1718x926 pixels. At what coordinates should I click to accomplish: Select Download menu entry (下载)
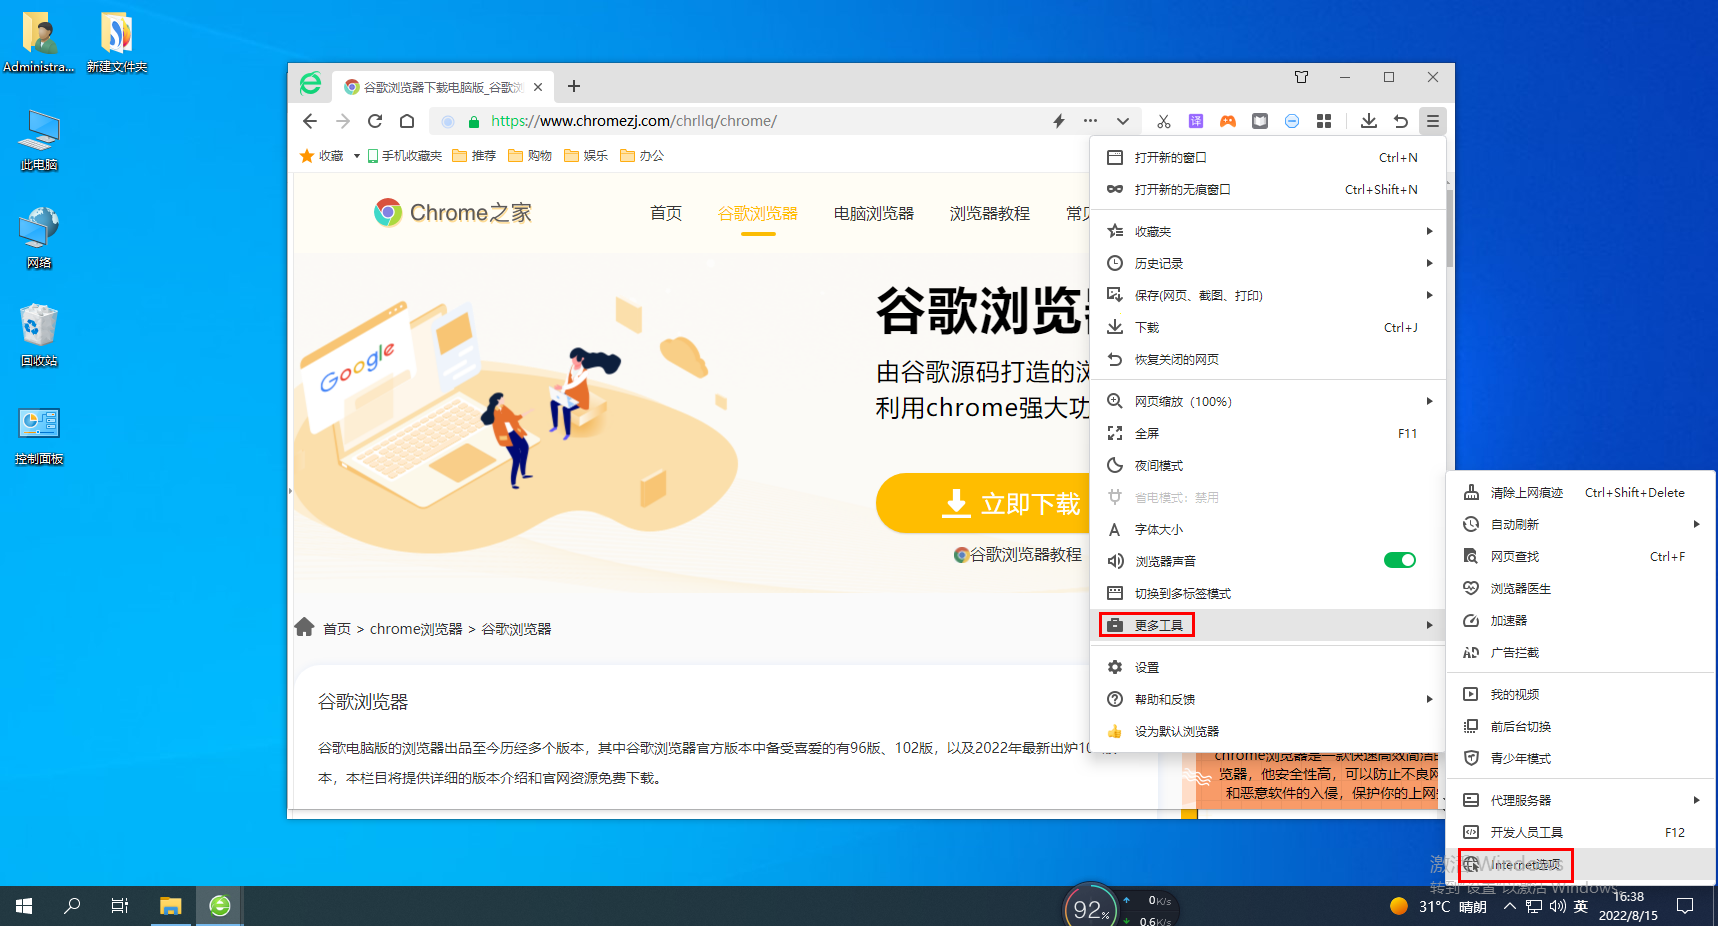(x=1267, y=327)
